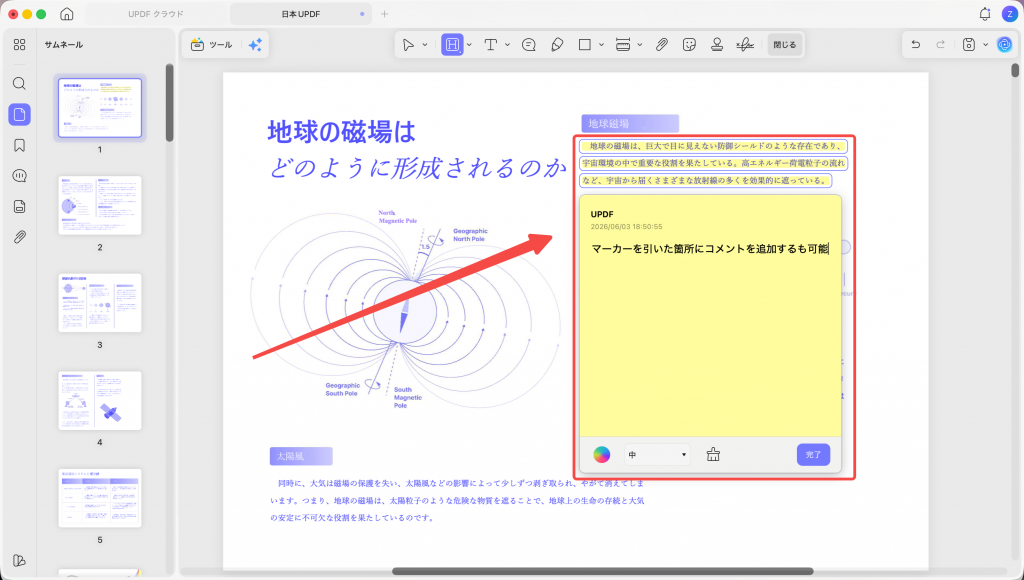1024x580 pixels.
Task: Click the thumbnail panel scrollbar
Action: [x=170, y=103]
